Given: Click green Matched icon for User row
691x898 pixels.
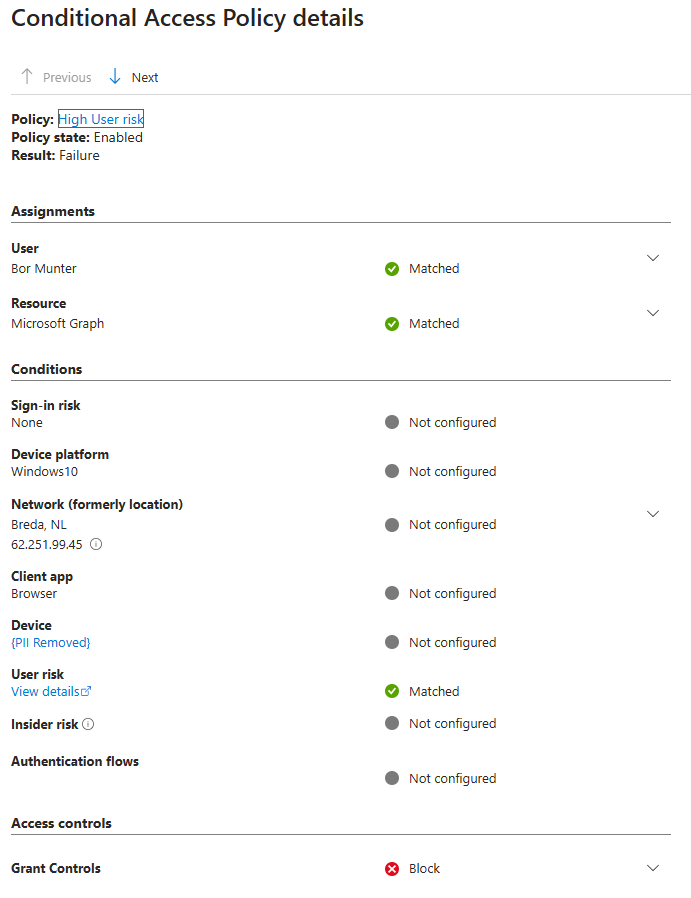Looking at the screenshot, I should (392, 269).
